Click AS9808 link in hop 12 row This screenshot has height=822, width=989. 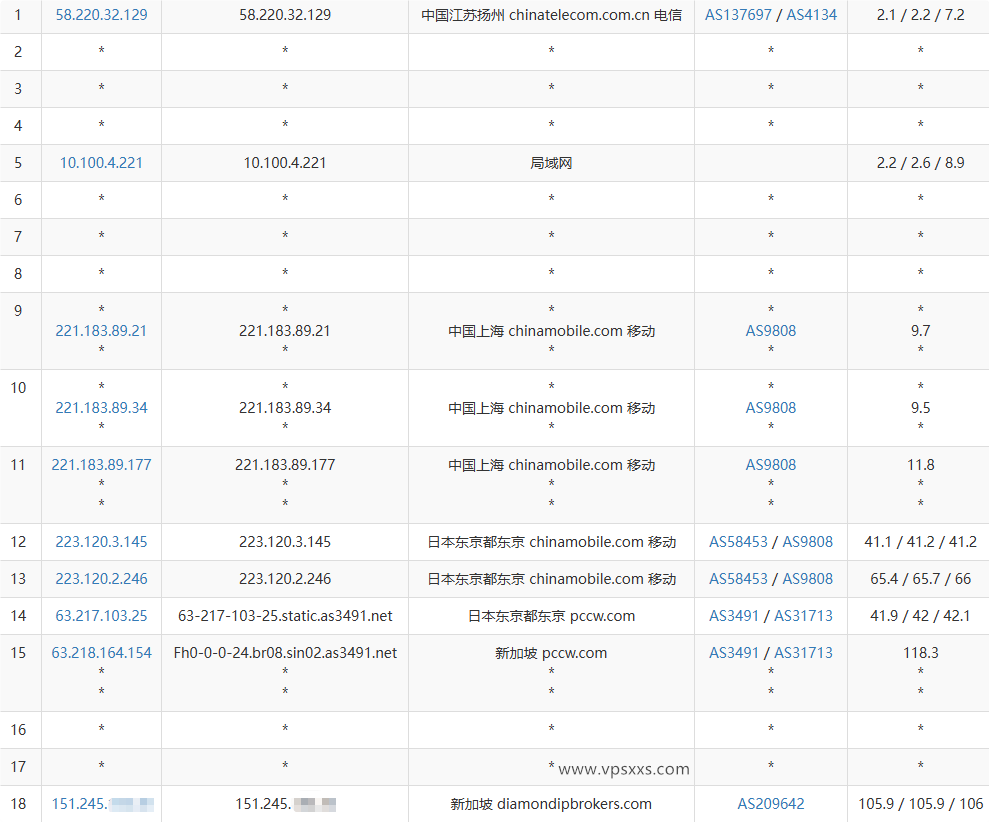click(x=808, y=542)
